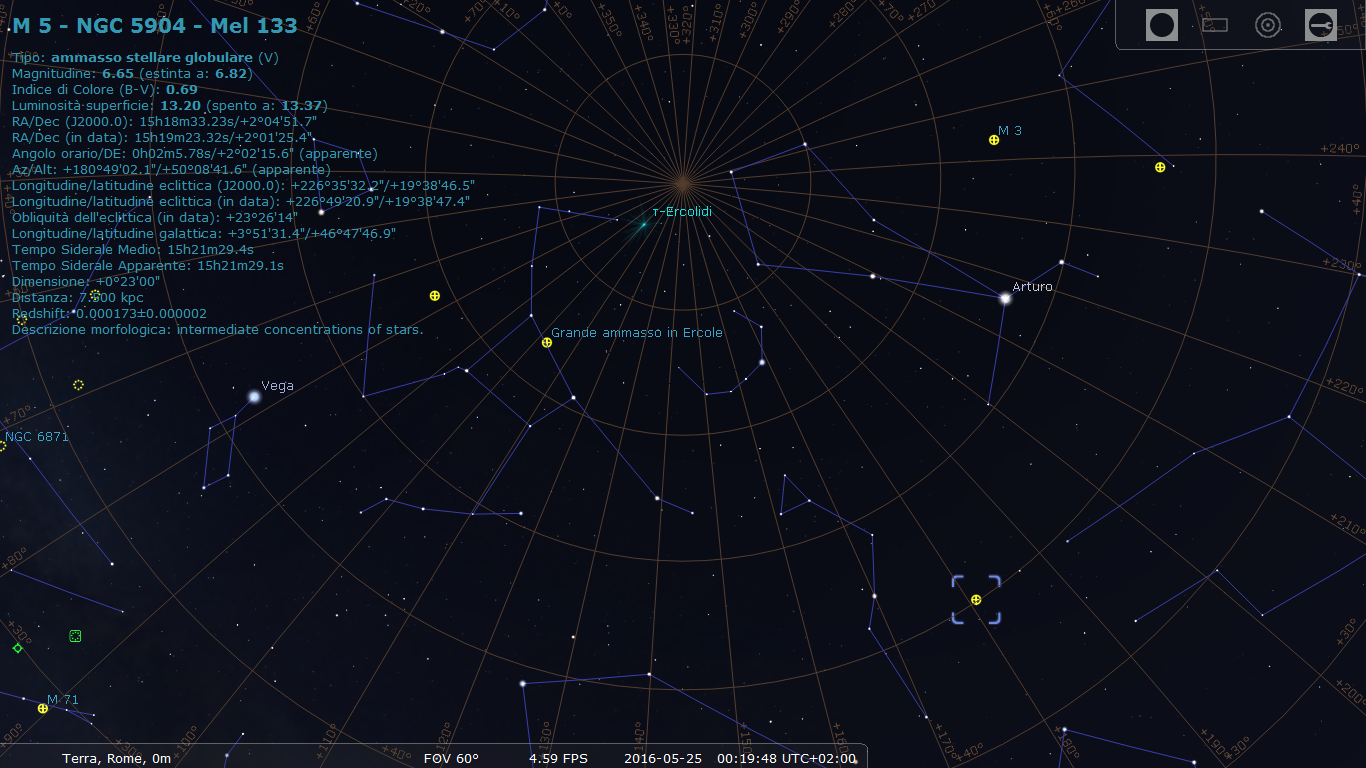Image resolution: width=1366 pixels, height=768 pixels.
Task: Click the +220° azimuth grid label
Action: 1343,387
